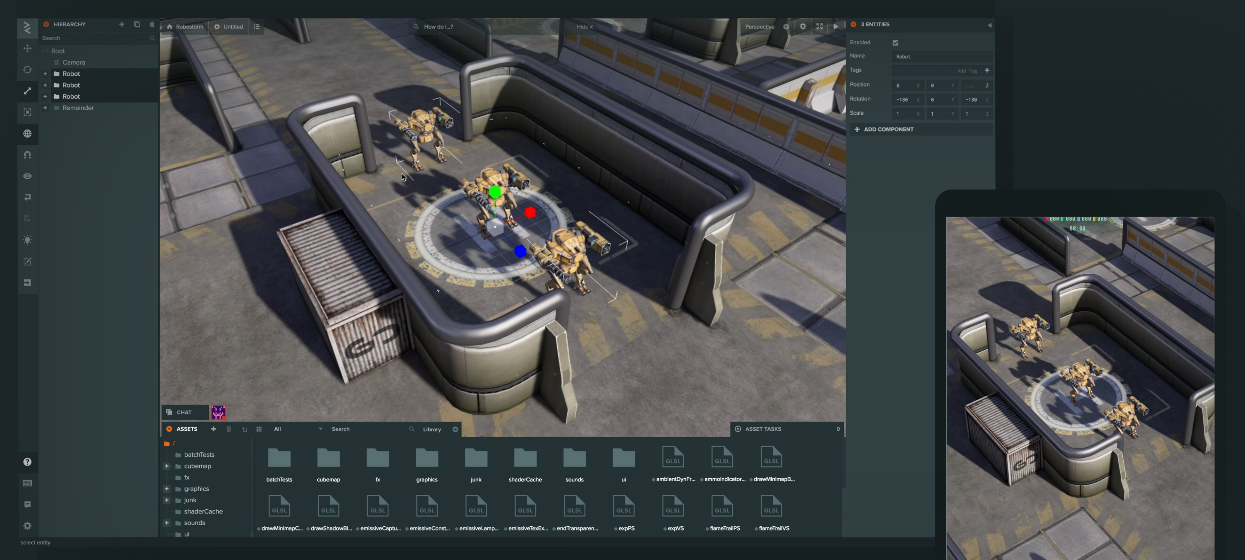Activate the Scale gizmo tool
The width and height of the screenshot is (1245, 560).
(27, 90)
